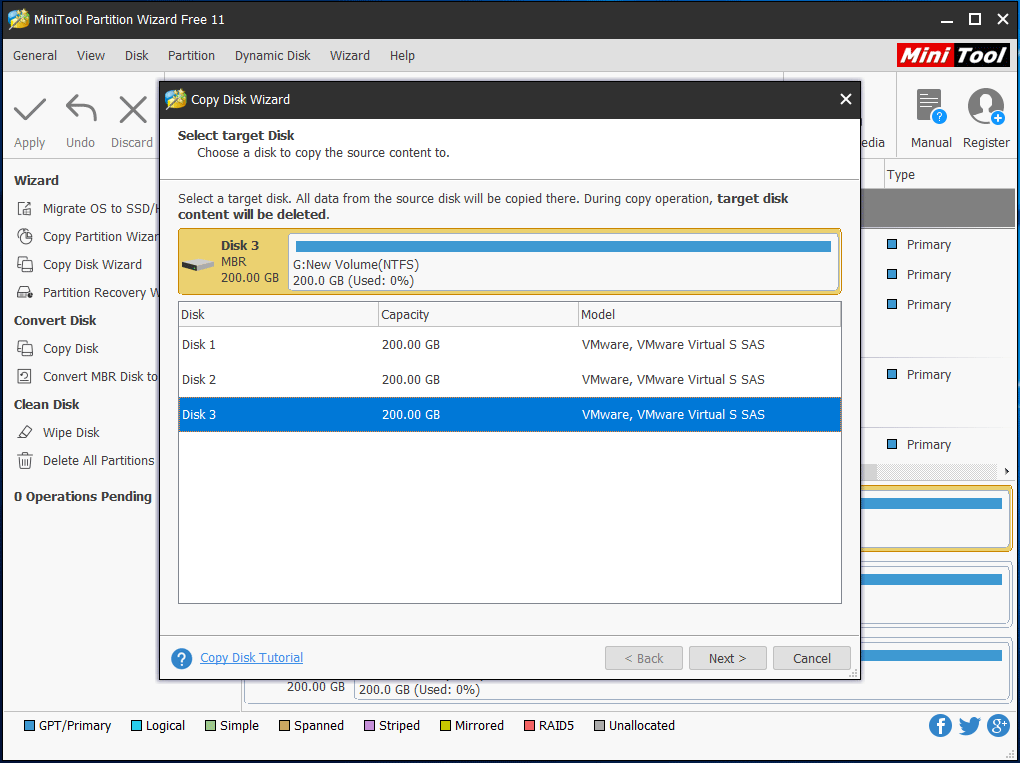Screen dimensions: 1020x763
Task: Click the Undo arrow icon
Action: pyautogui.click(x=81, y=109)
